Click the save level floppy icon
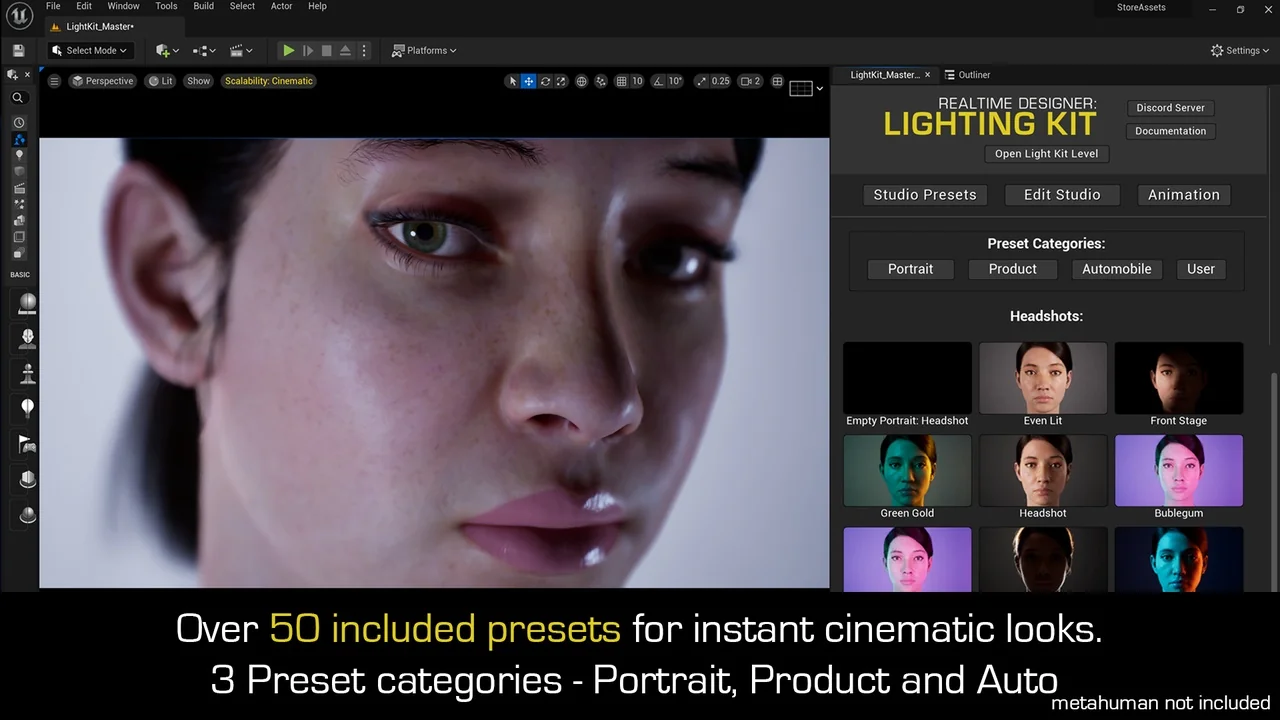 pos(18,50)
